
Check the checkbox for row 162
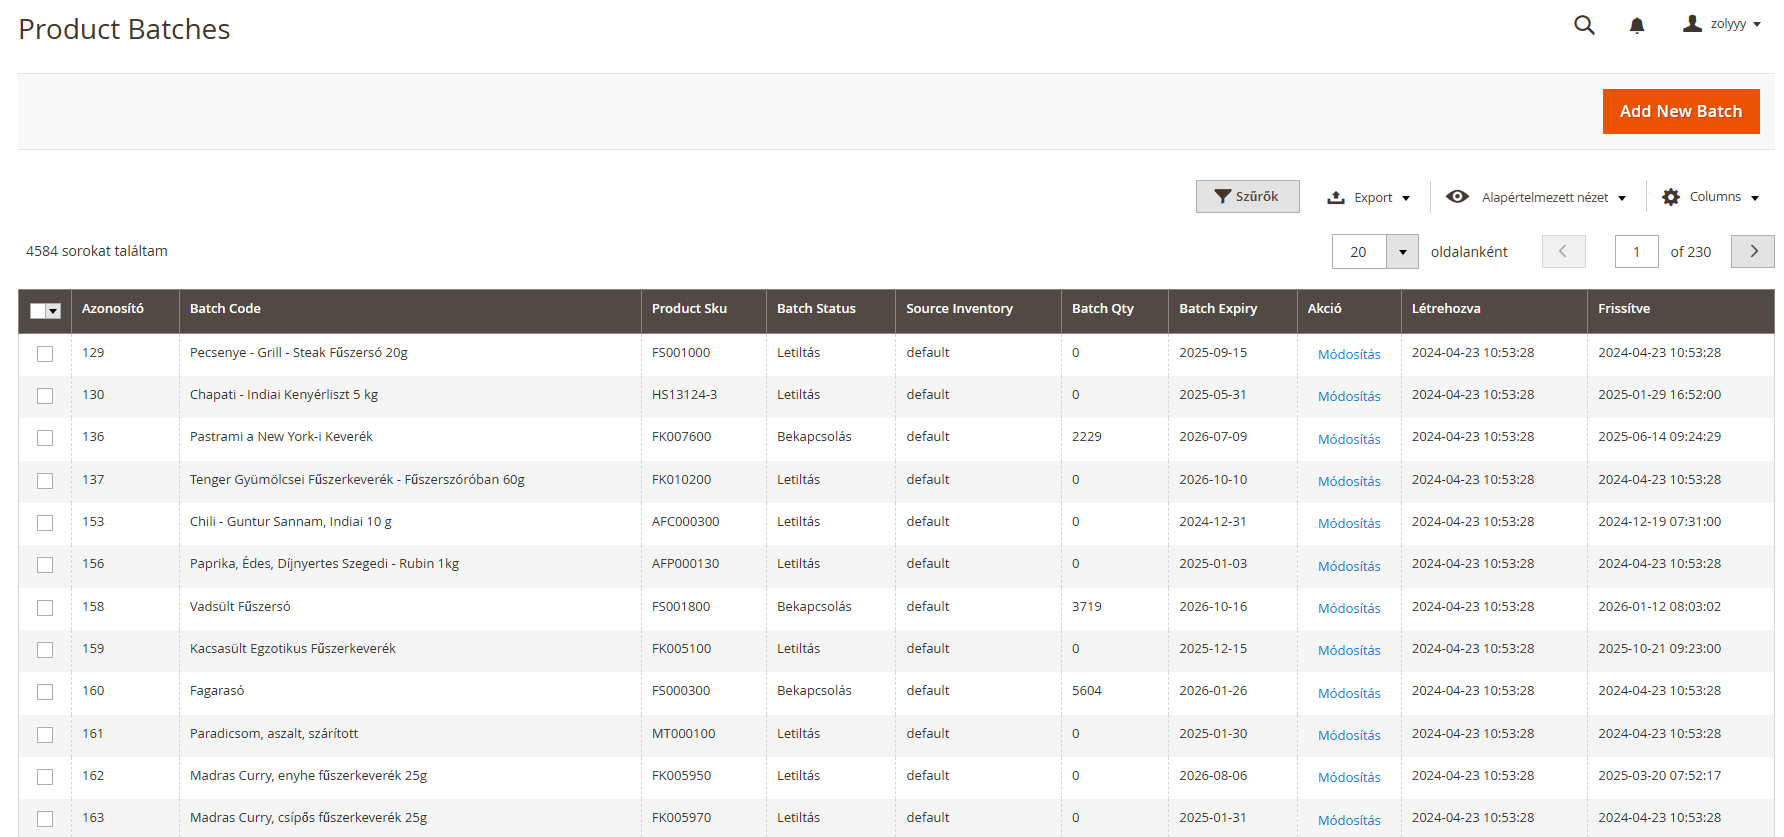point(45,777)
